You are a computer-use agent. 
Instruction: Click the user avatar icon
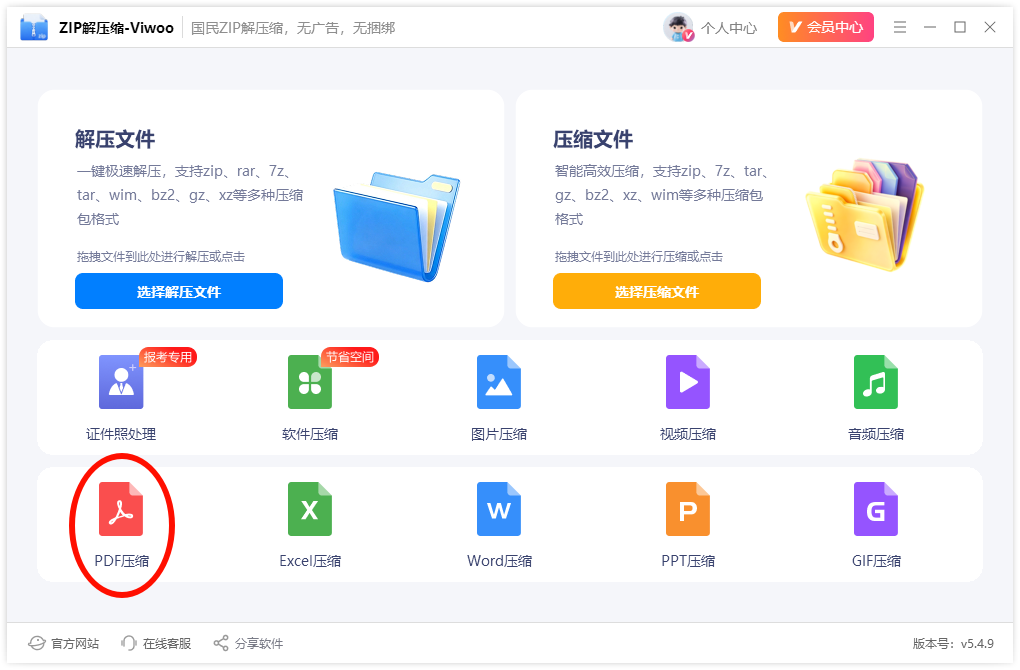678,27
